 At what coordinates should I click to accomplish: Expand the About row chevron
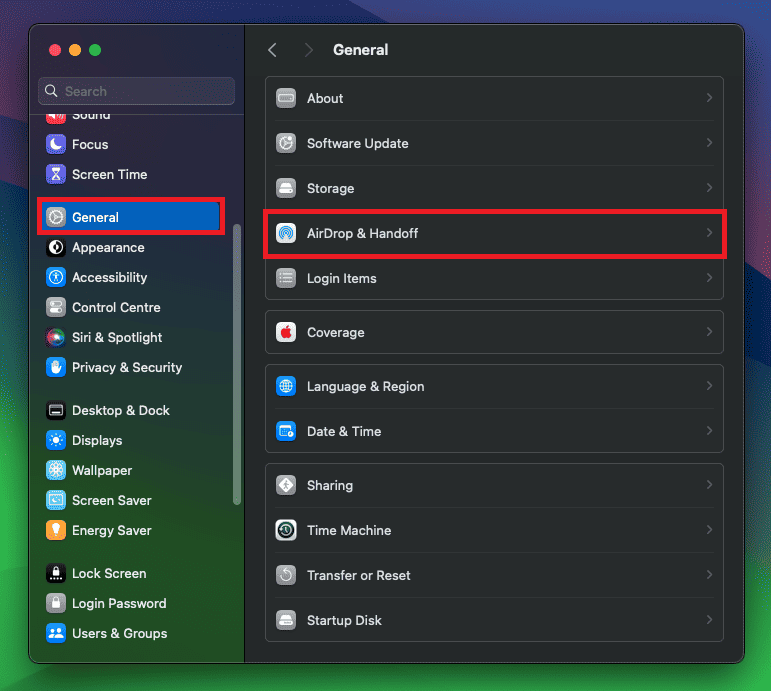tap(709, 98)
